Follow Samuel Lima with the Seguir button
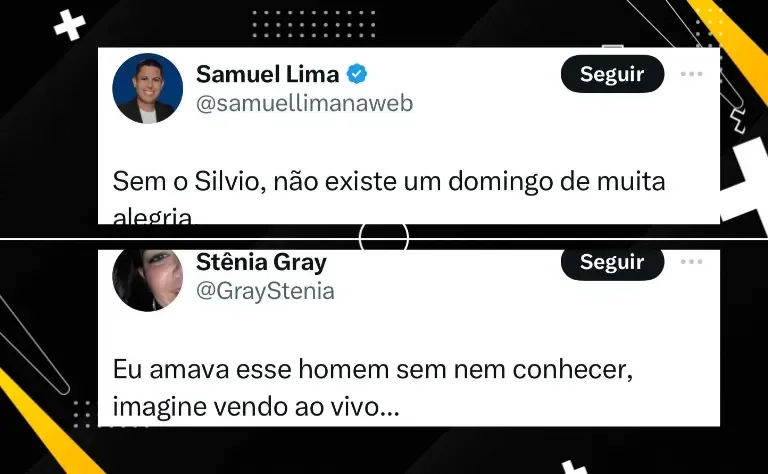768x474 pixels. [x=612, y=74]
